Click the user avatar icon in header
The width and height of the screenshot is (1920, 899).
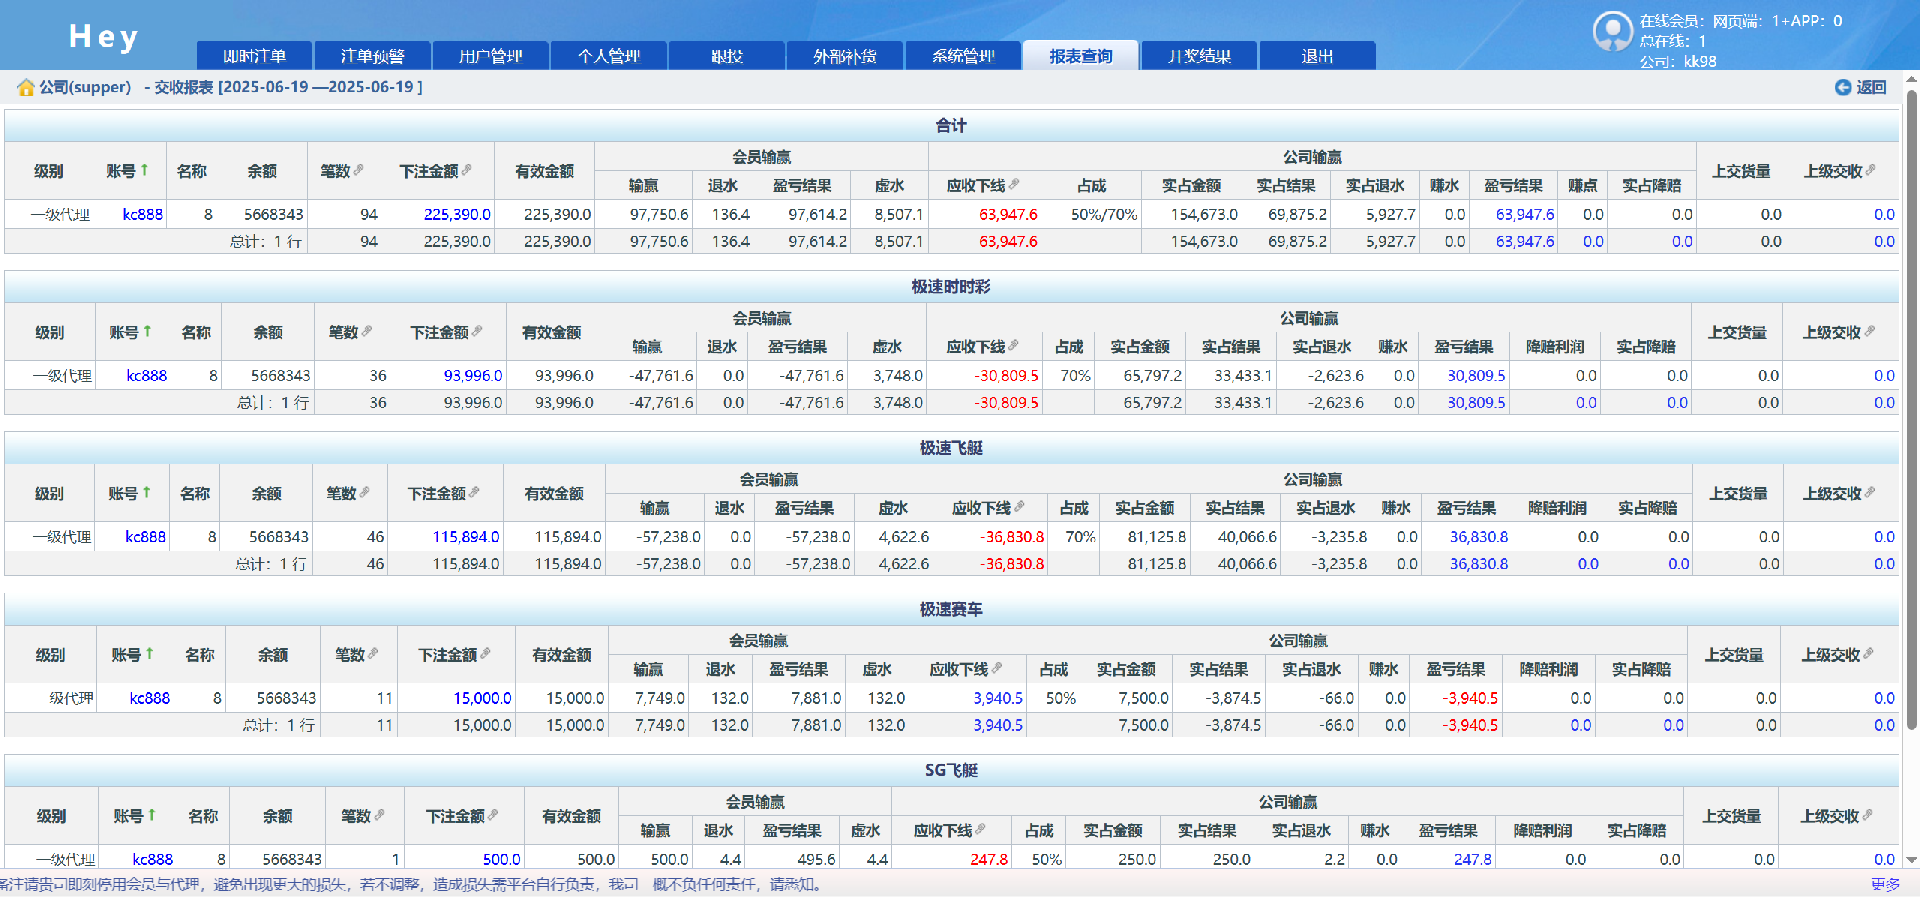pyautogui.click(x=1612, y=31)
